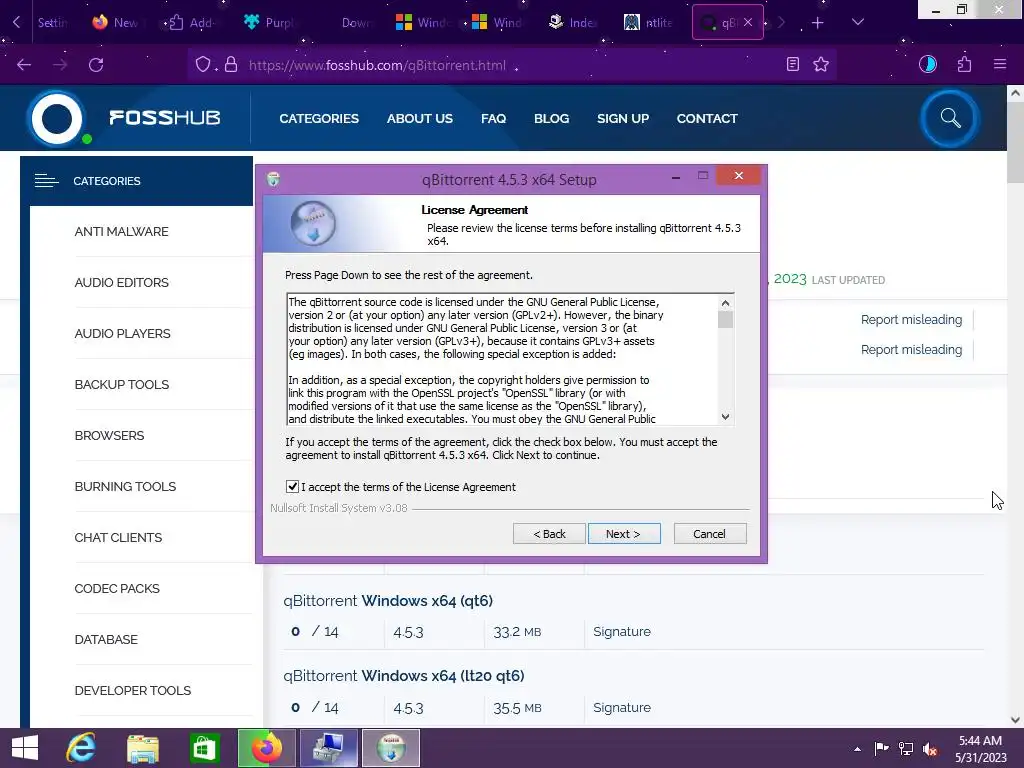
Task: Switch to the 'New' Firefox tab
Action: point(115,23)
